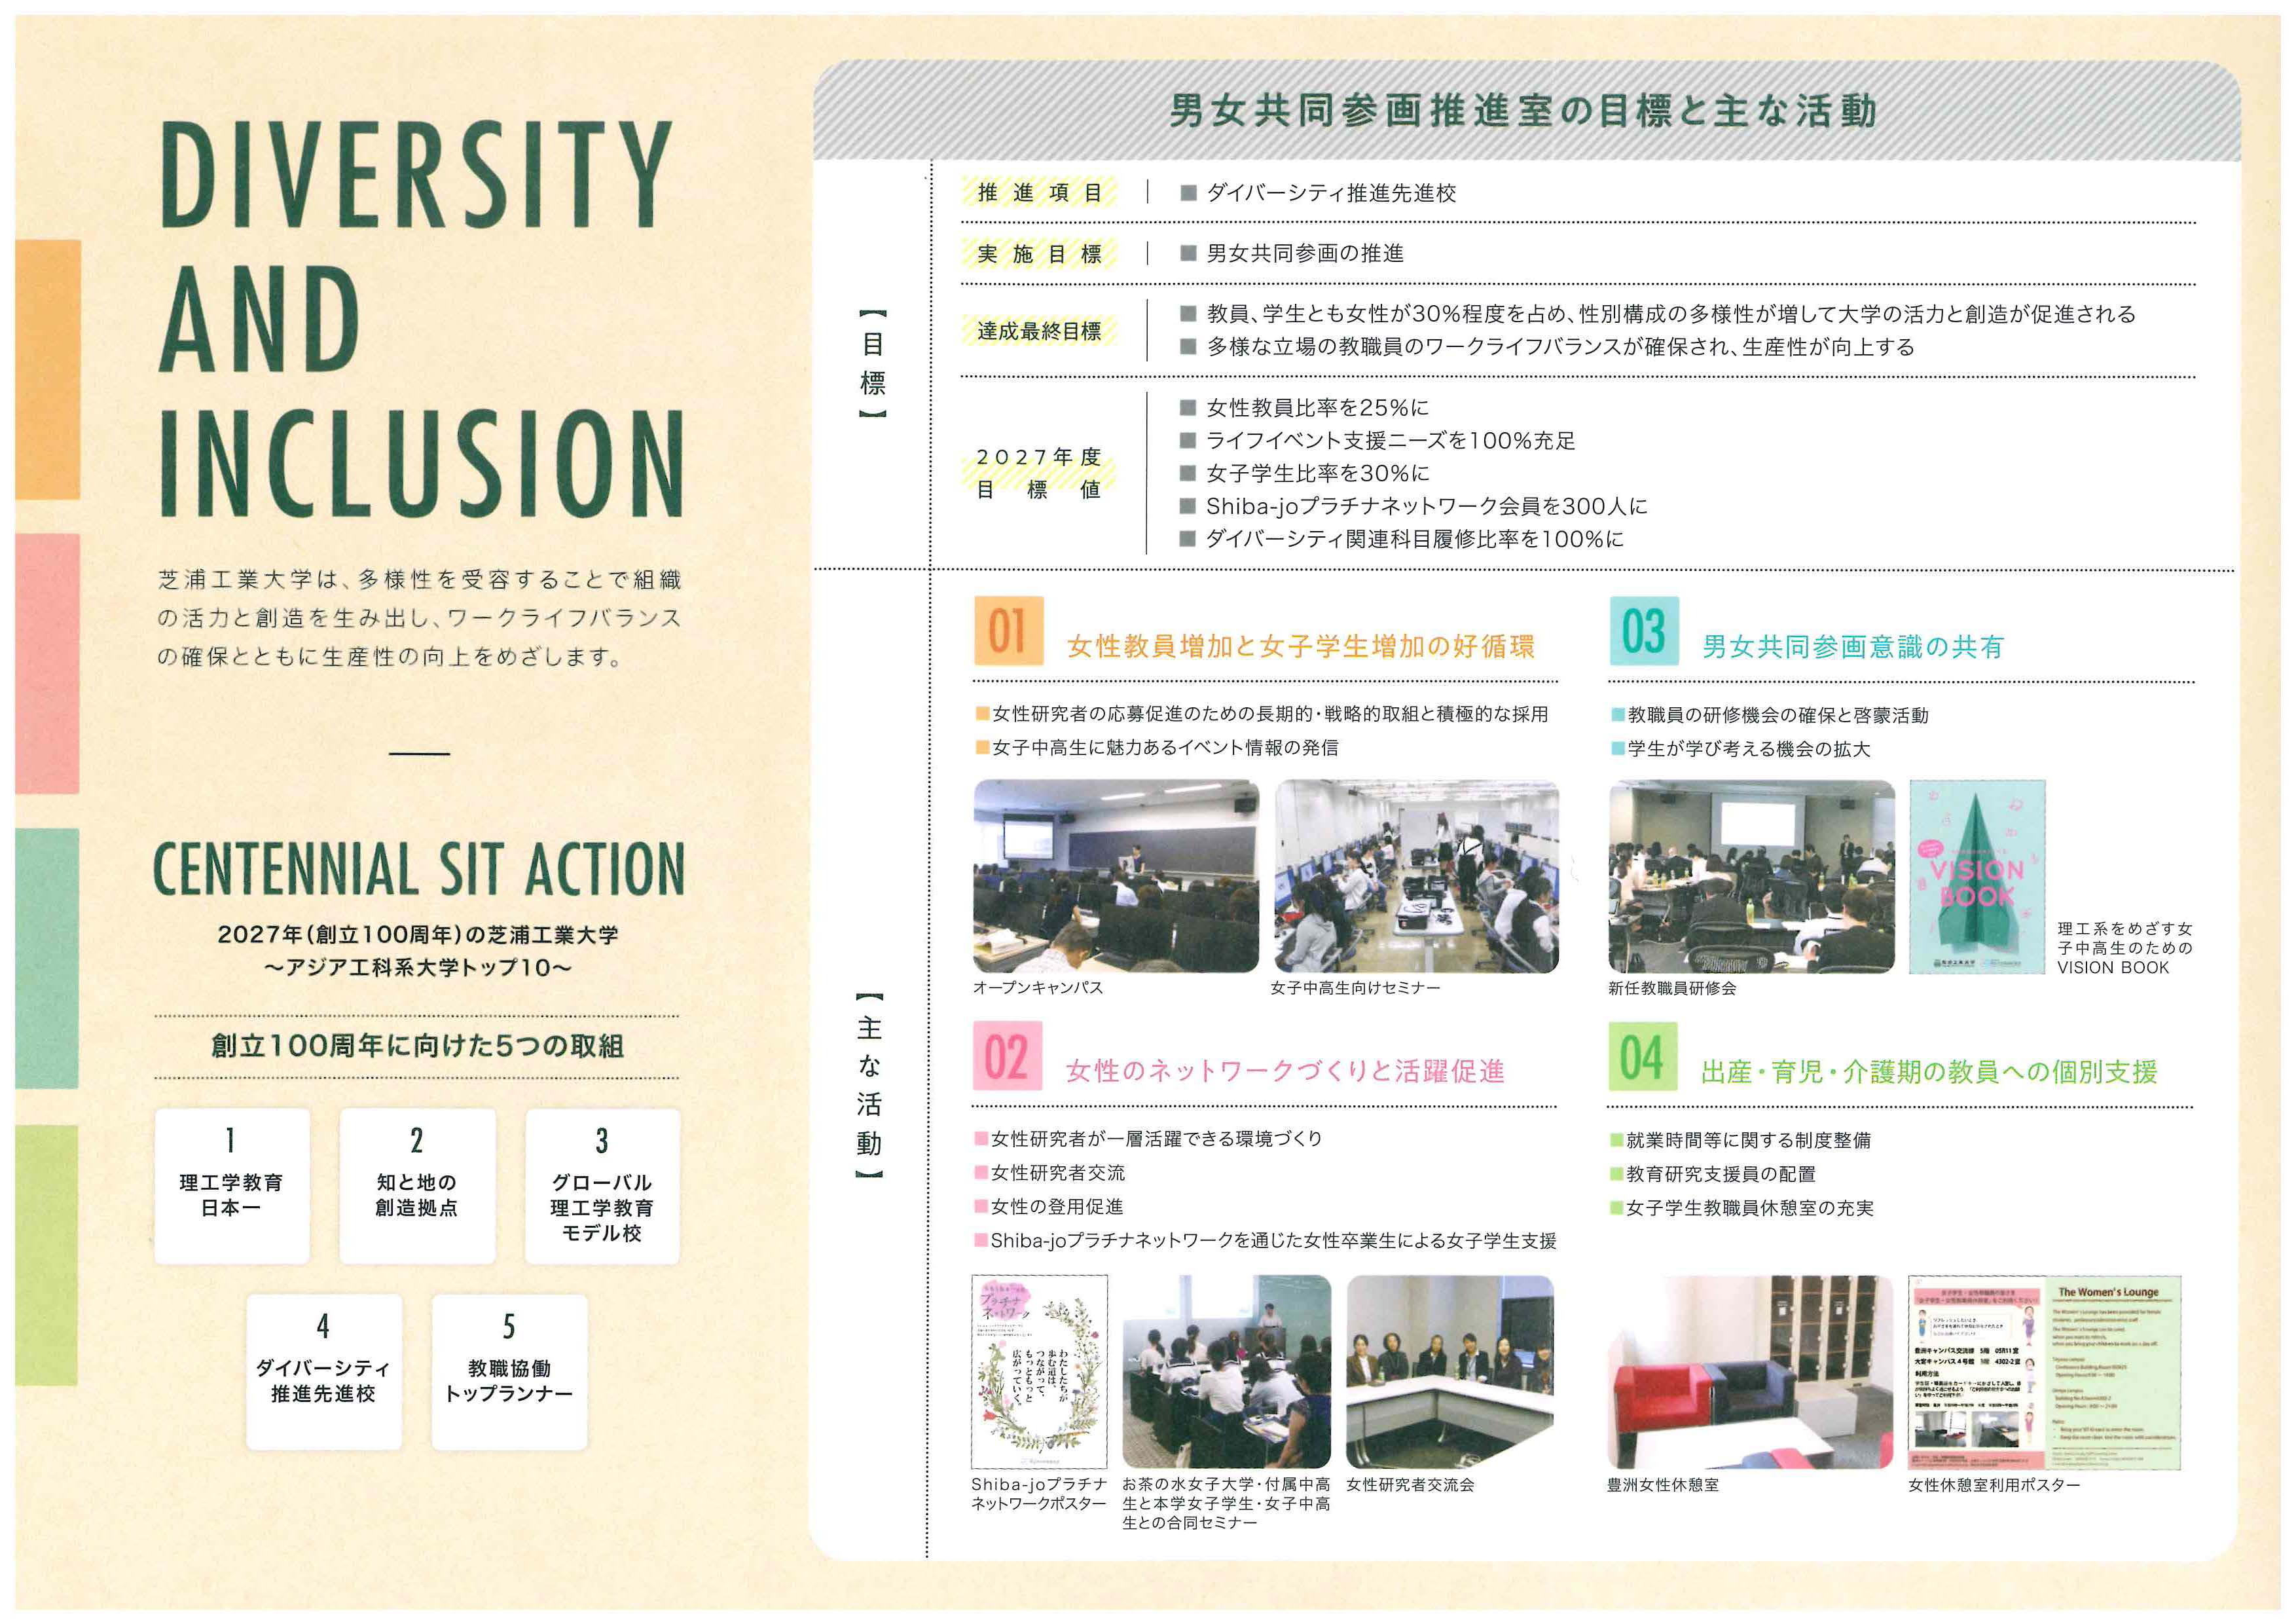Click the orange color bar on left edge
This screenshot has width=2296, height=1624.
click(47, 369)
